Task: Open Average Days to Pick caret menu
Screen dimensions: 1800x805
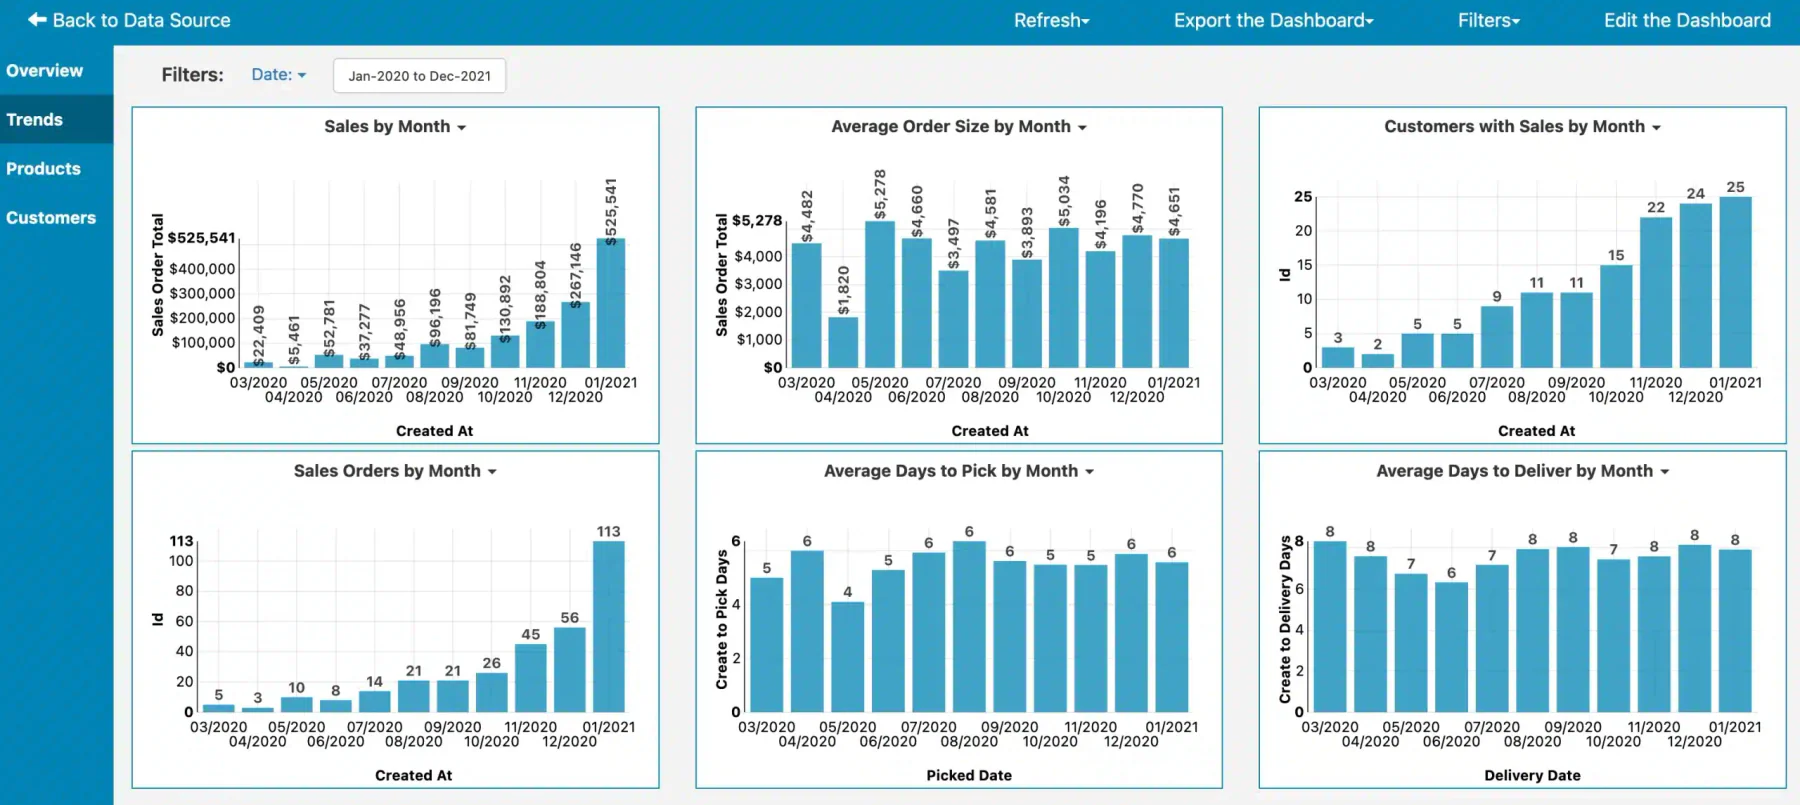Action: point(1090,472)
